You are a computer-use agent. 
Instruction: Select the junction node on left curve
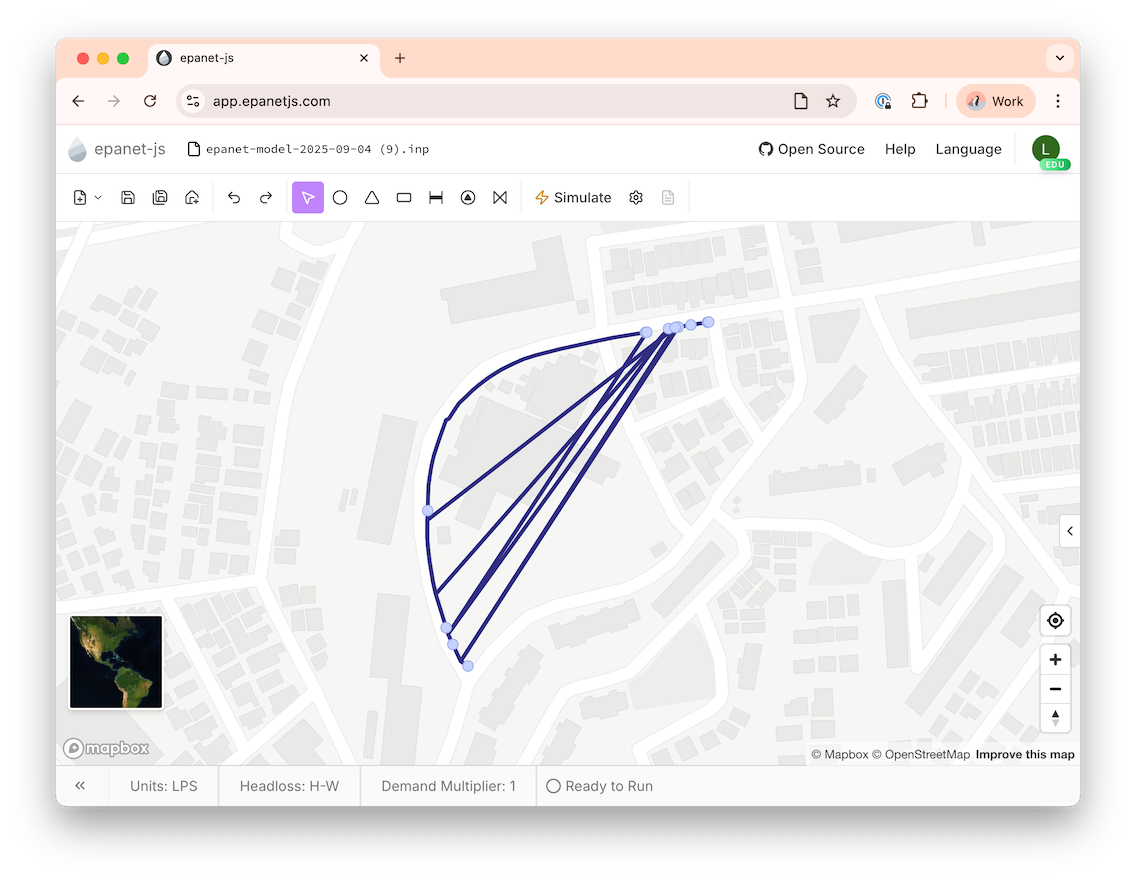point(428,511)
